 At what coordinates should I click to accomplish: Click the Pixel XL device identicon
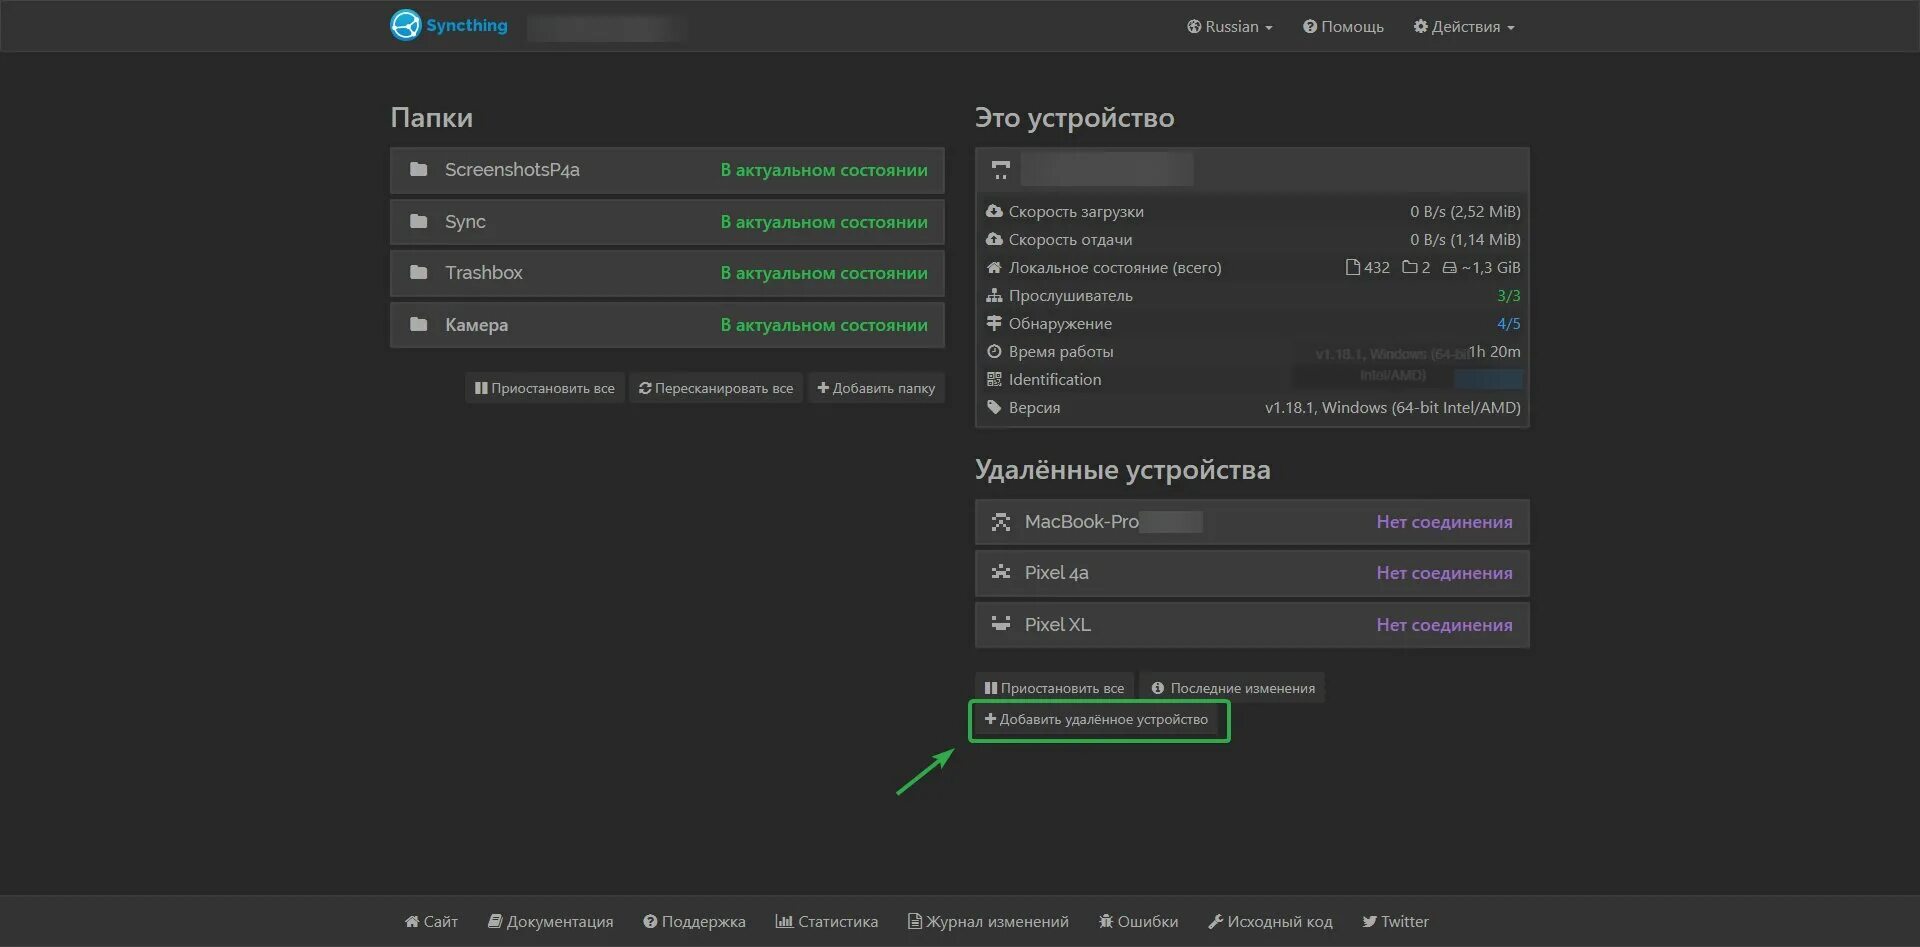[1001, 624]
